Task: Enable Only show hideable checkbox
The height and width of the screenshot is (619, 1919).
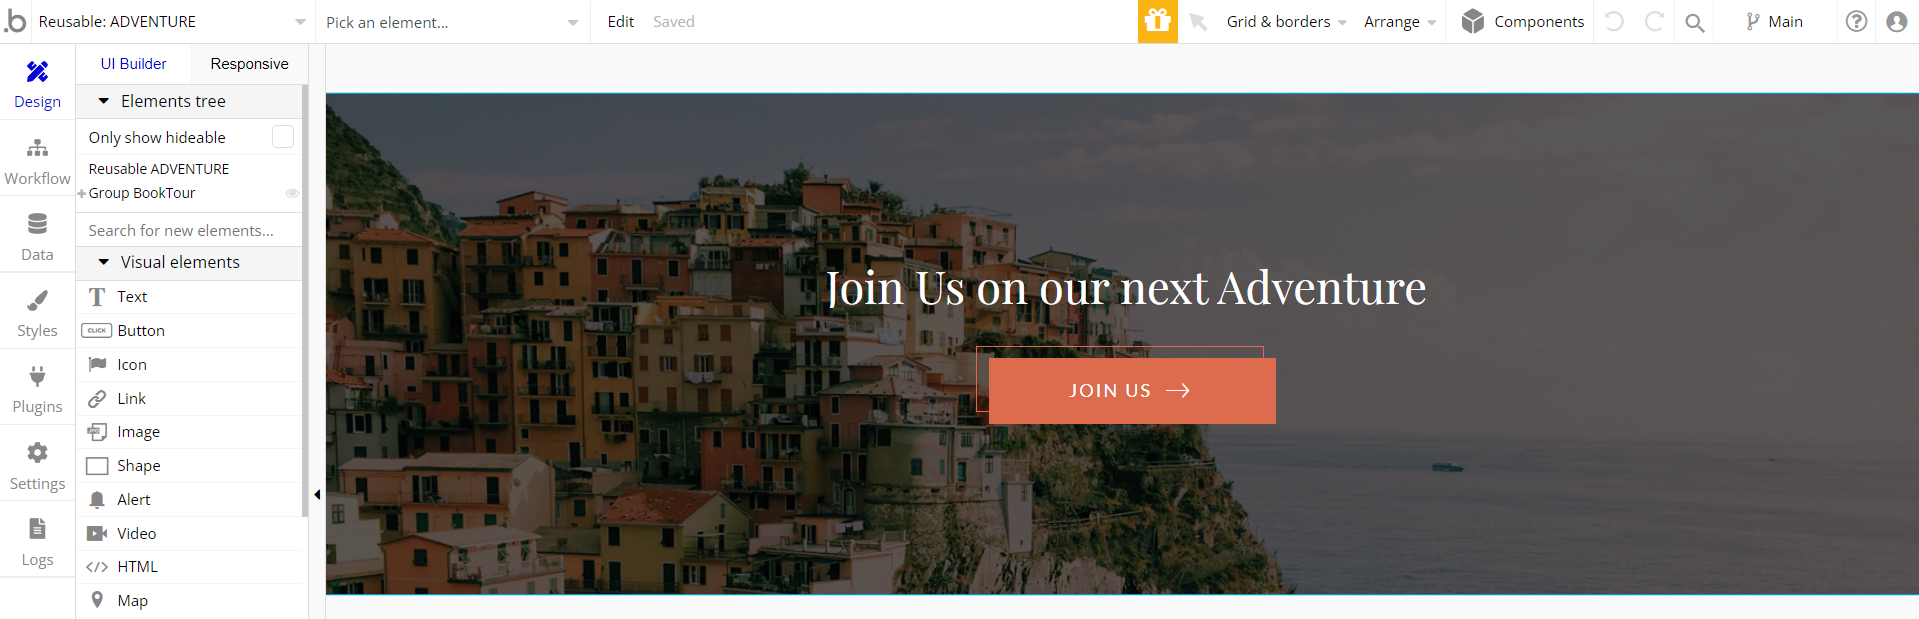Action: tap(283, 137)
